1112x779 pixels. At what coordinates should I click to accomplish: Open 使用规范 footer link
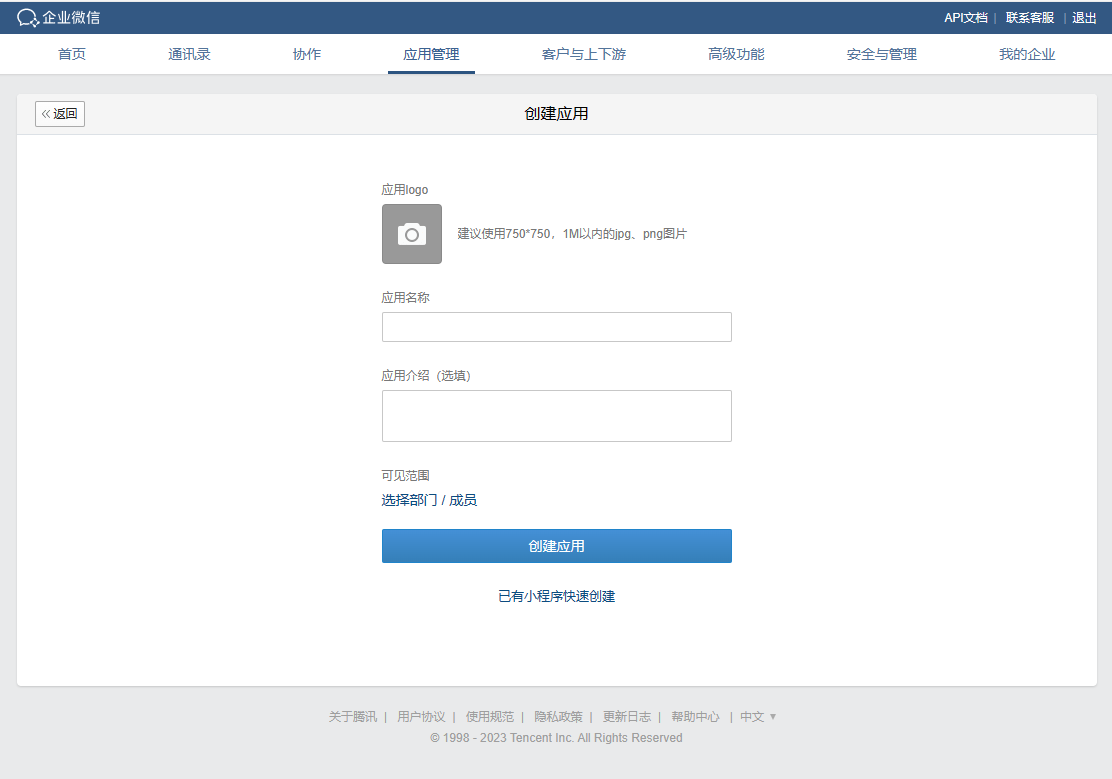490,717
